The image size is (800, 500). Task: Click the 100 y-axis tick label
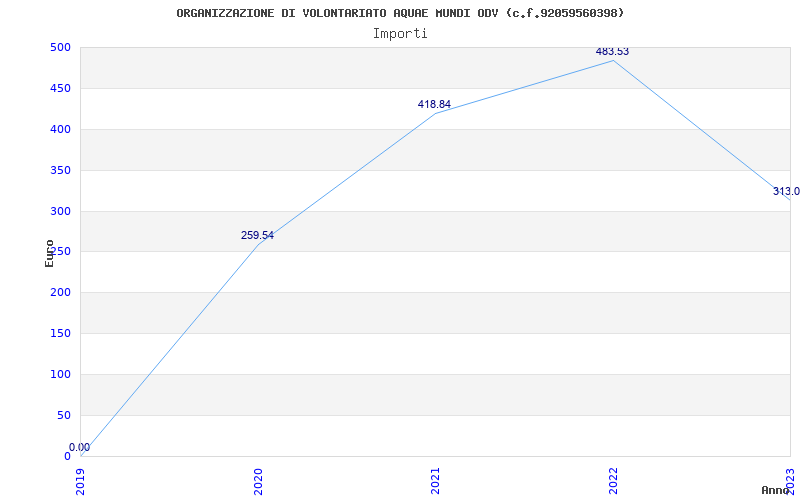(60, 374)
